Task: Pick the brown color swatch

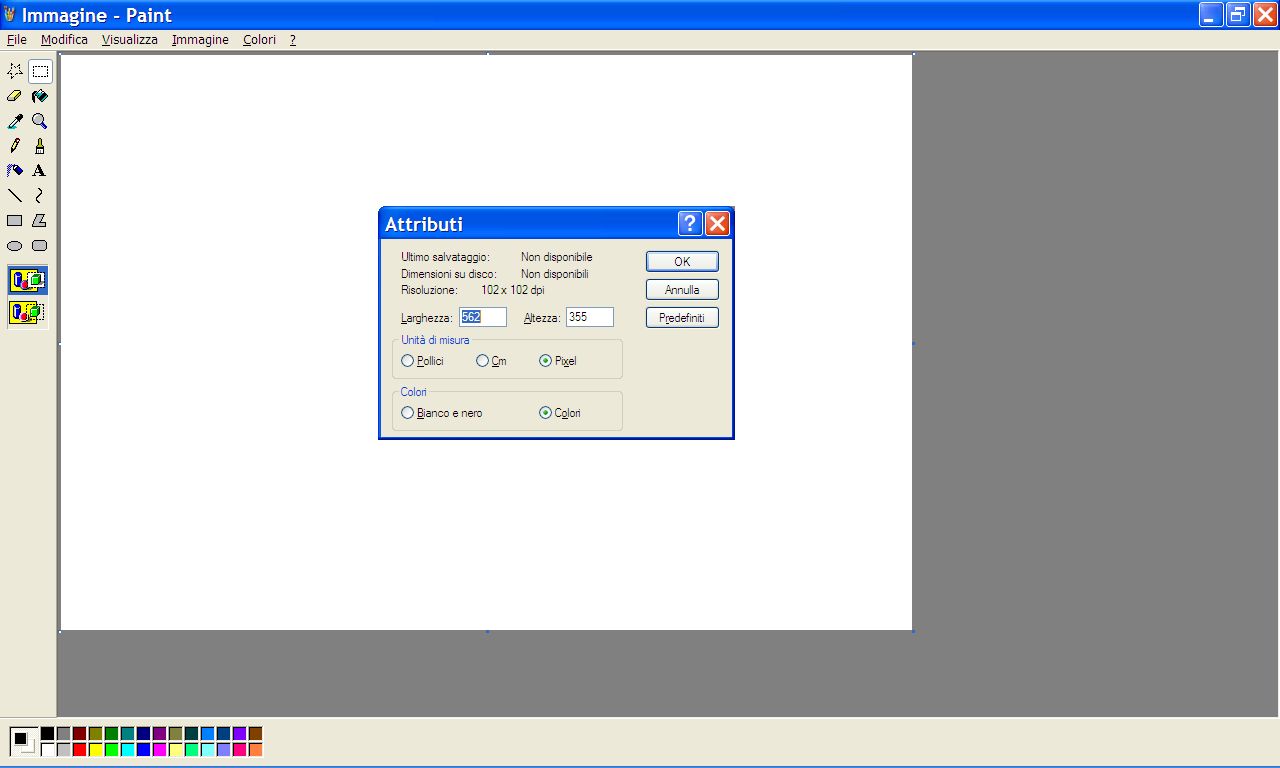Action: tap(255, 734)
